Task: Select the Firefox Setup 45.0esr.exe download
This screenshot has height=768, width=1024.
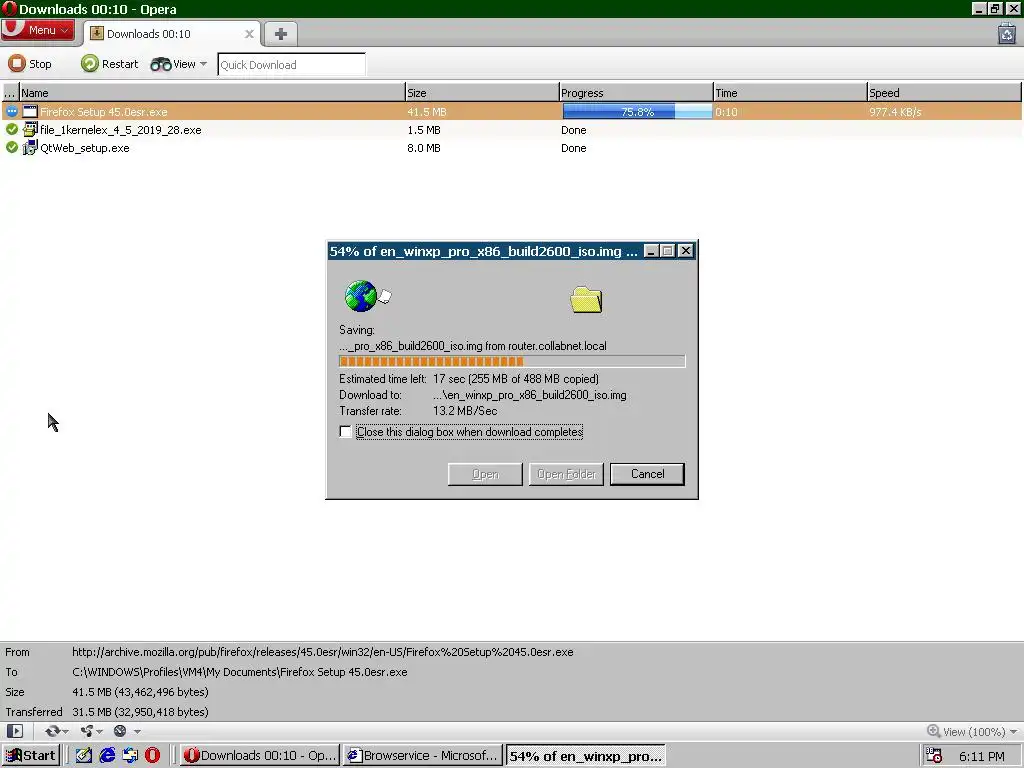Action: point(511,112)
